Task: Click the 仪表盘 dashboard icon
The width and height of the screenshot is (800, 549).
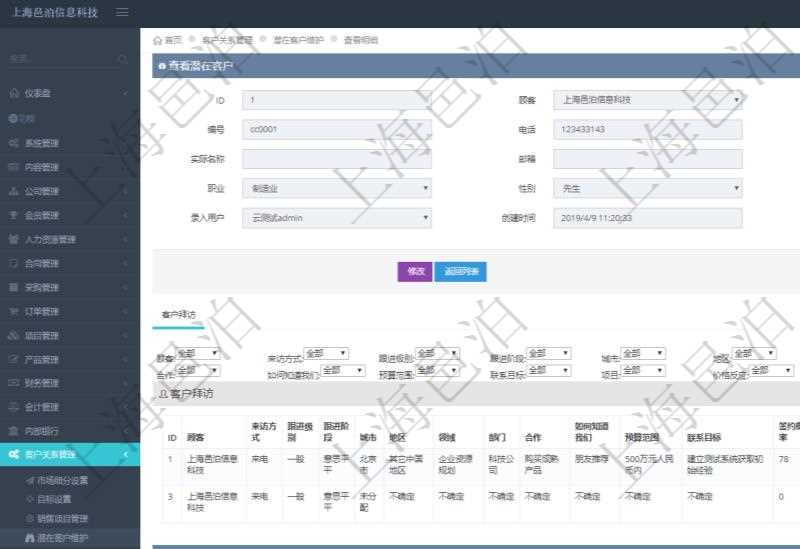Action: coord(14,93)
